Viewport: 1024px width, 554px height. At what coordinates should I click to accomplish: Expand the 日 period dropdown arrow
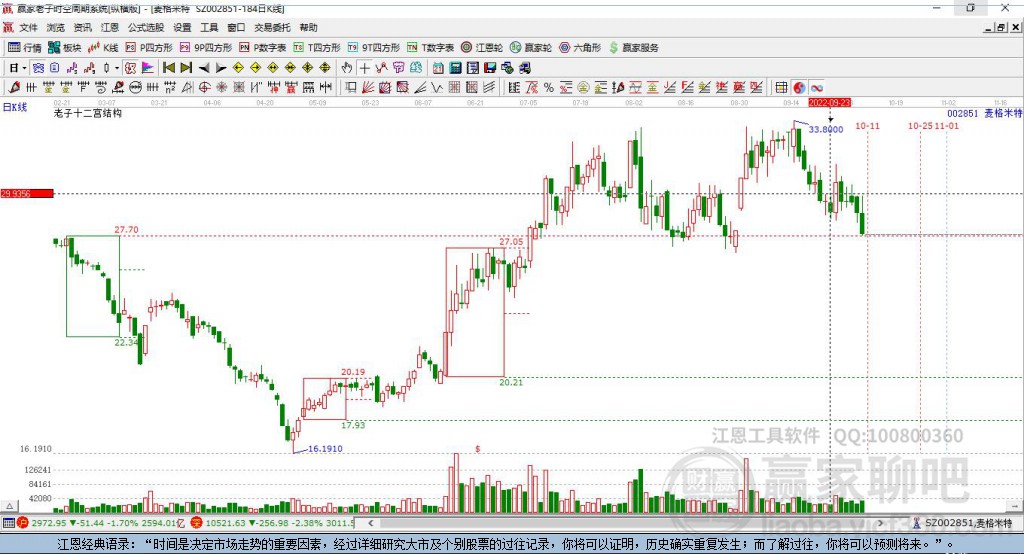tap(24, 68)
